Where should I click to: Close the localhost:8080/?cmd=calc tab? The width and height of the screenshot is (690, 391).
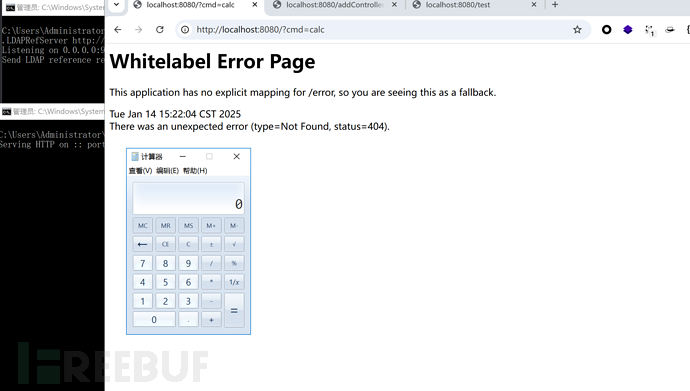255,5
